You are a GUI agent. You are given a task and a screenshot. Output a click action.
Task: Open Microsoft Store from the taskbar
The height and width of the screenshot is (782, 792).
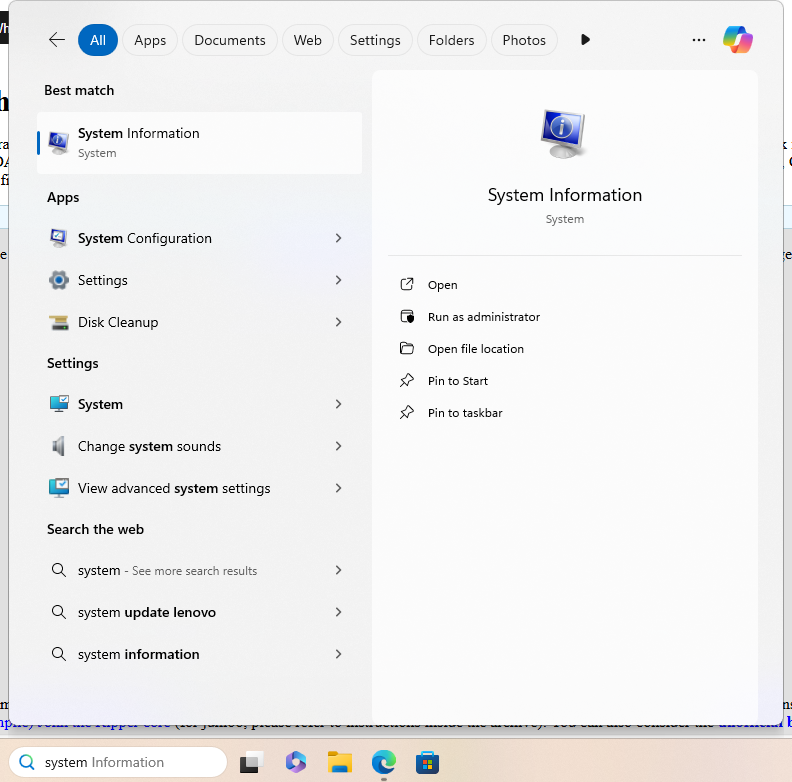click(x=427, y=762)
